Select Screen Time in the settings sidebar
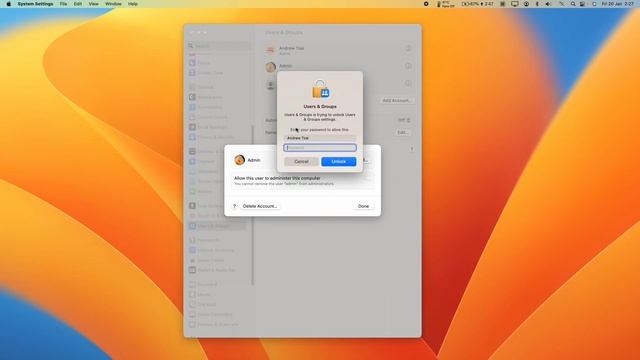The width and height of the screenshot is (640, 360). tap(206, 73)
